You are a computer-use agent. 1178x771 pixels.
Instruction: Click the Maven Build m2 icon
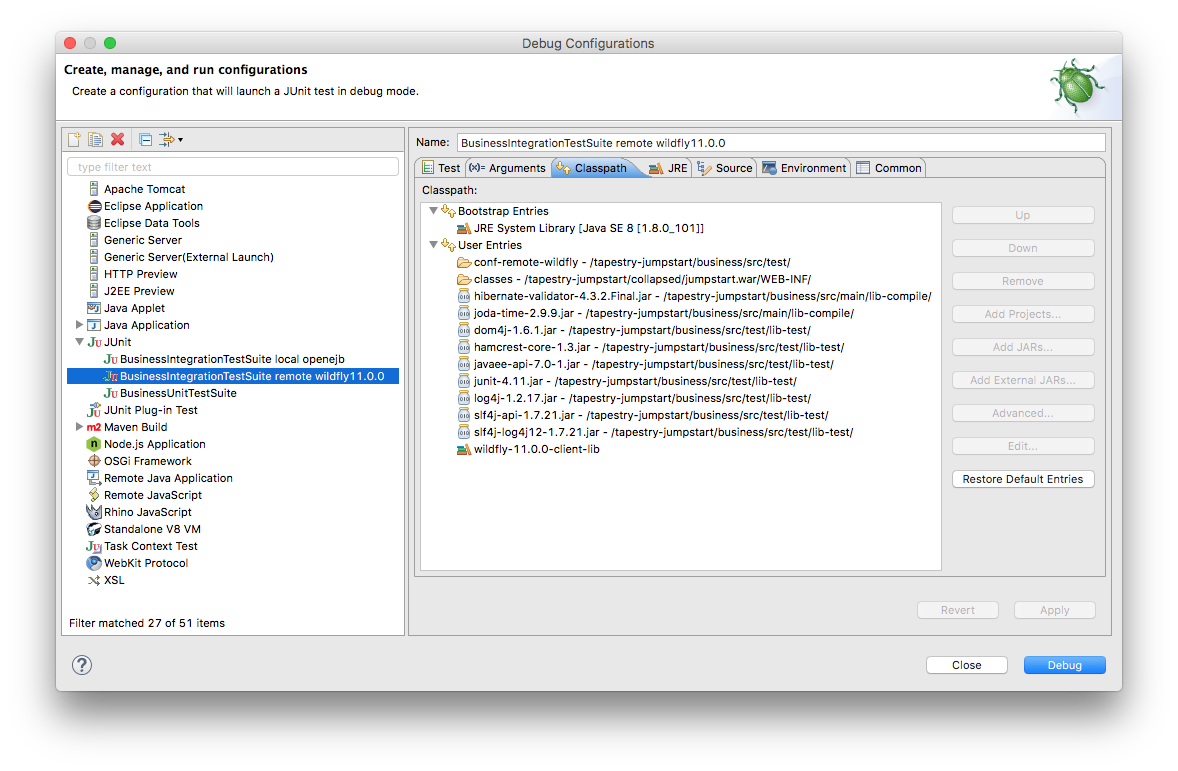(x=94, y=427)
